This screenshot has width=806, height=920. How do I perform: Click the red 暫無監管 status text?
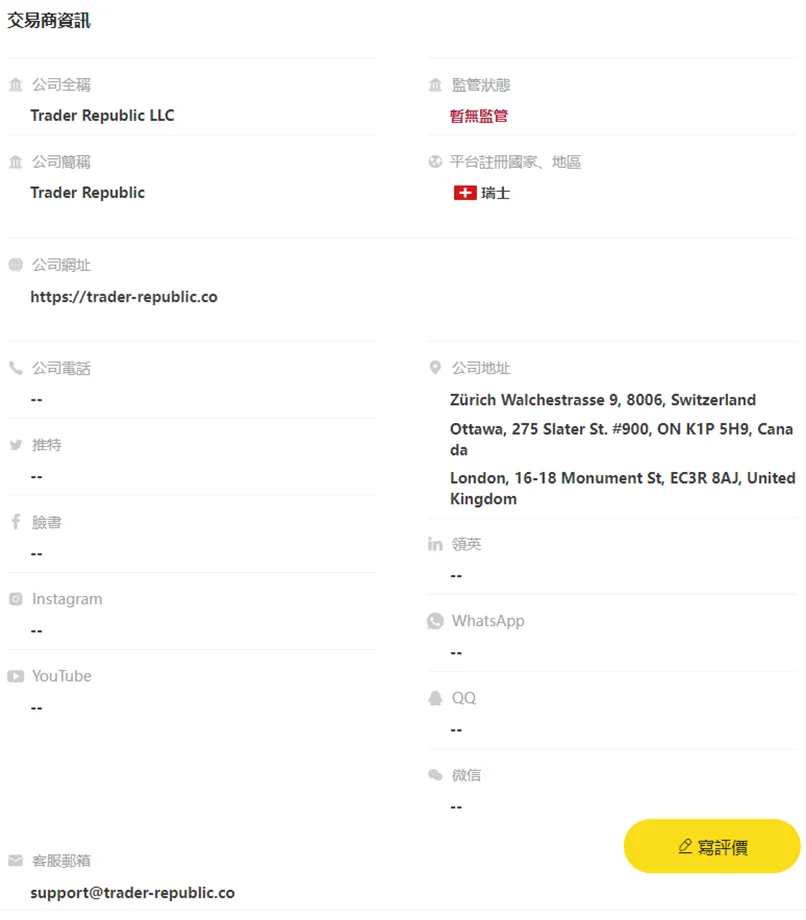[479, 116]
